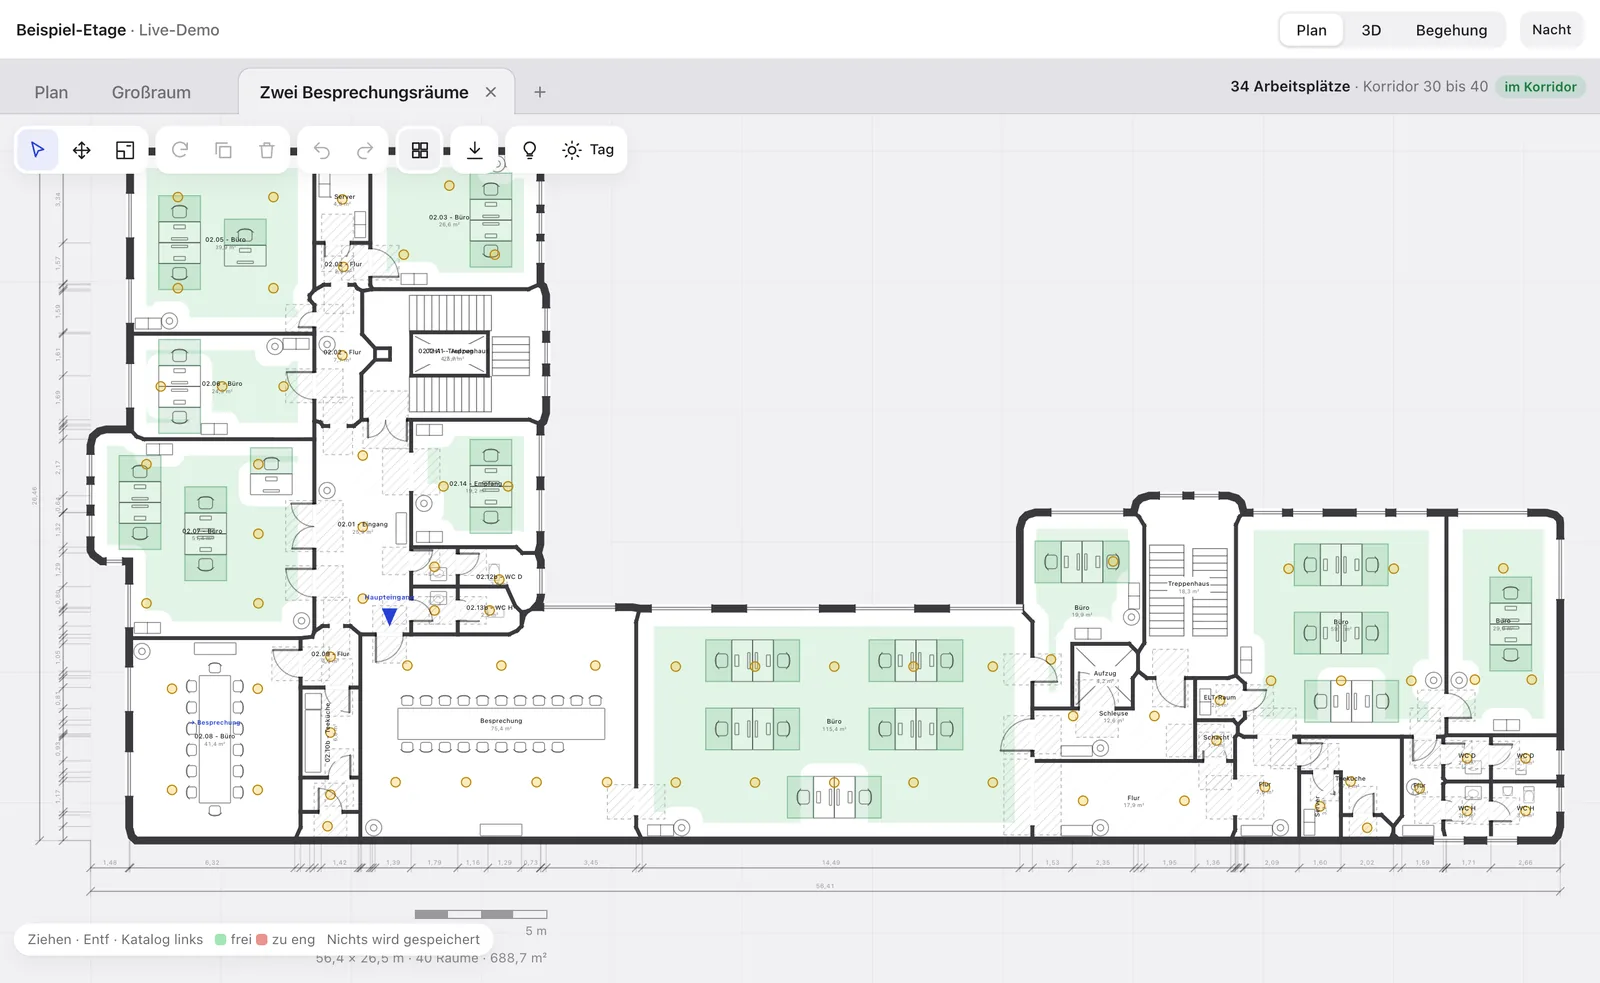
Task: Click the '02.05 - Büro' room label
Action: click(x=225, y=239)
